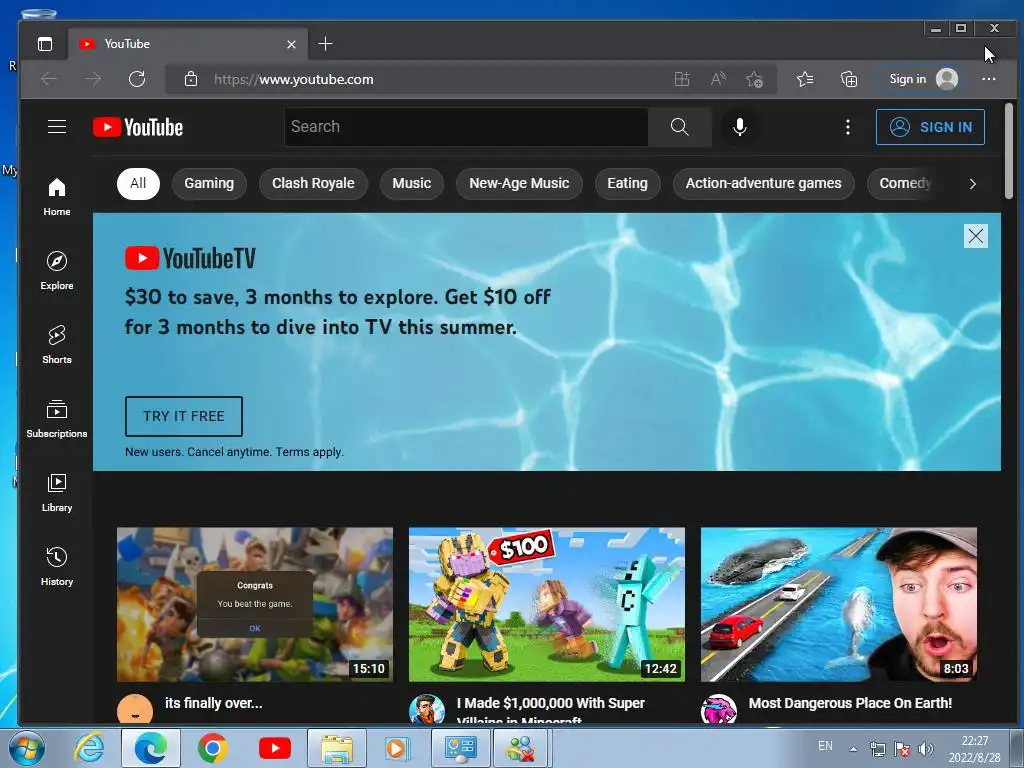
Task: Open the Windows Start menu
Action: (27, 748)
